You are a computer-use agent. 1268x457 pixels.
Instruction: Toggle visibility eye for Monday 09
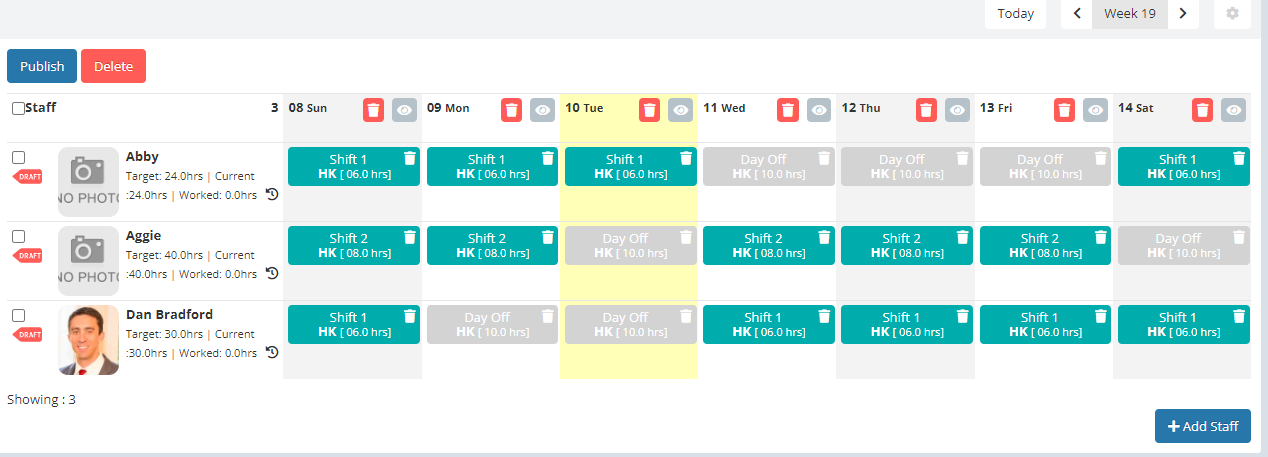pyautogui.click(x=542, y=110)
